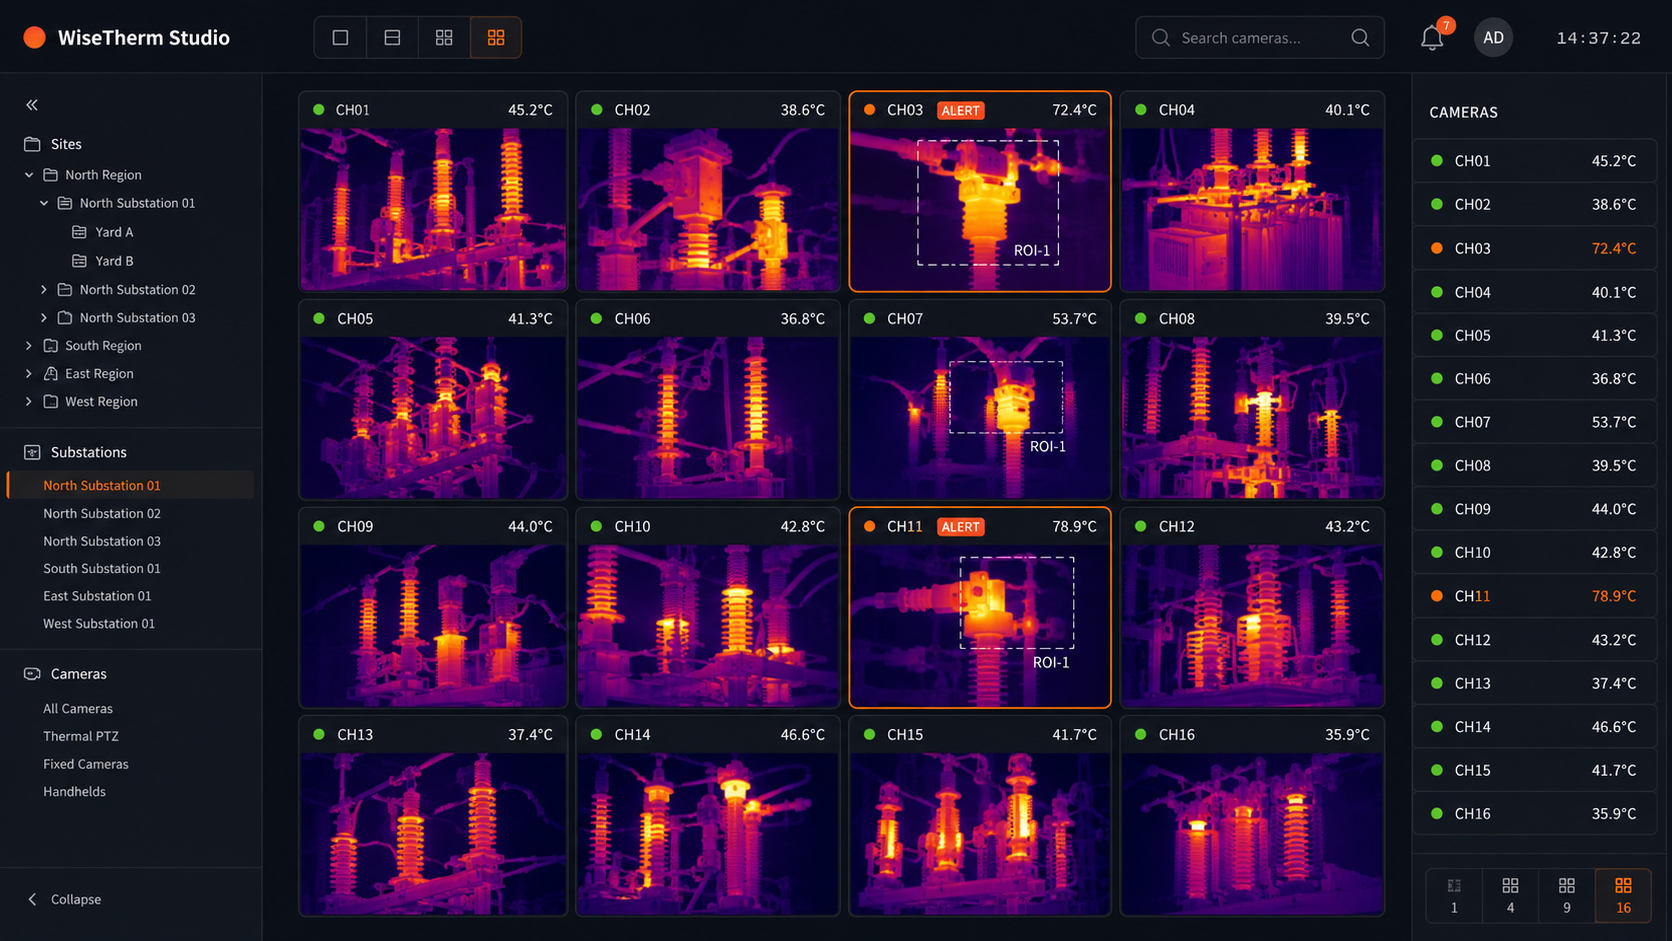Screen dimensions: 1672x941
Task: Click in the Search cameras field
Action: pos(1260,38)
